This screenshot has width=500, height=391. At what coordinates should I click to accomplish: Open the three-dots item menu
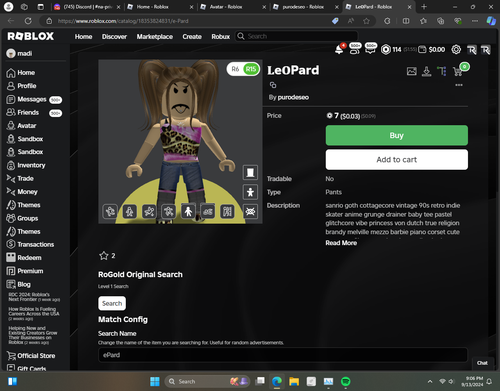pyautogui.click(x=459, y=85)
